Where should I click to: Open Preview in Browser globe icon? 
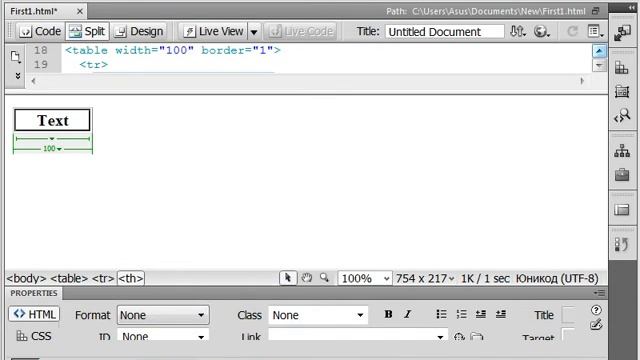[542, 31]
